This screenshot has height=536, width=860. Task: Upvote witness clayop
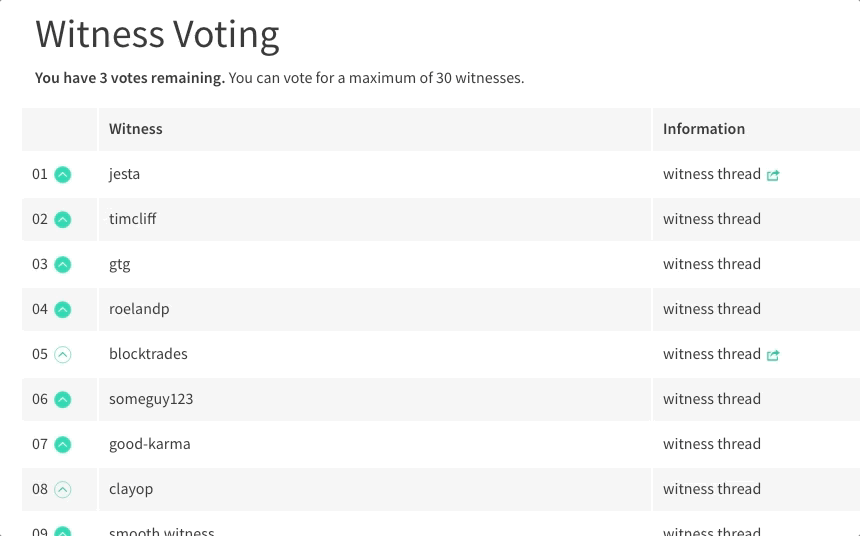point(63,489)
